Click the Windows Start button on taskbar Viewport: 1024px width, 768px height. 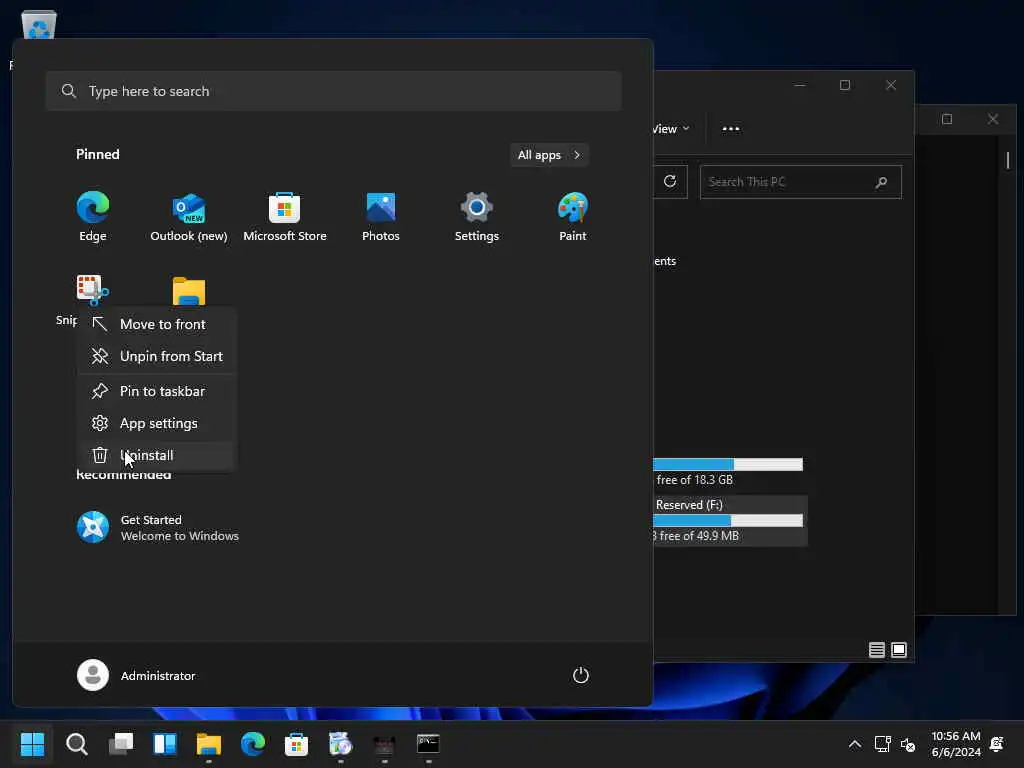32,744
